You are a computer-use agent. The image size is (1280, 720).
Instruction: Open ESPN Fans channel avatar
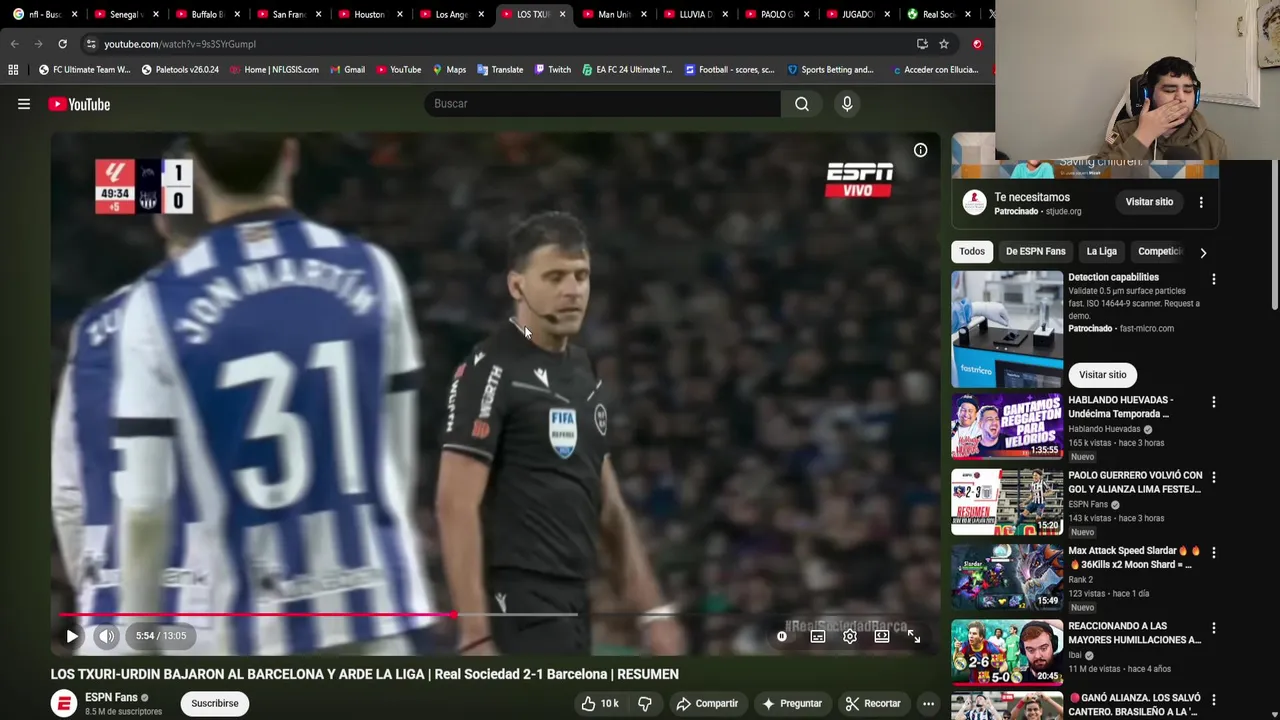[64, 704]
